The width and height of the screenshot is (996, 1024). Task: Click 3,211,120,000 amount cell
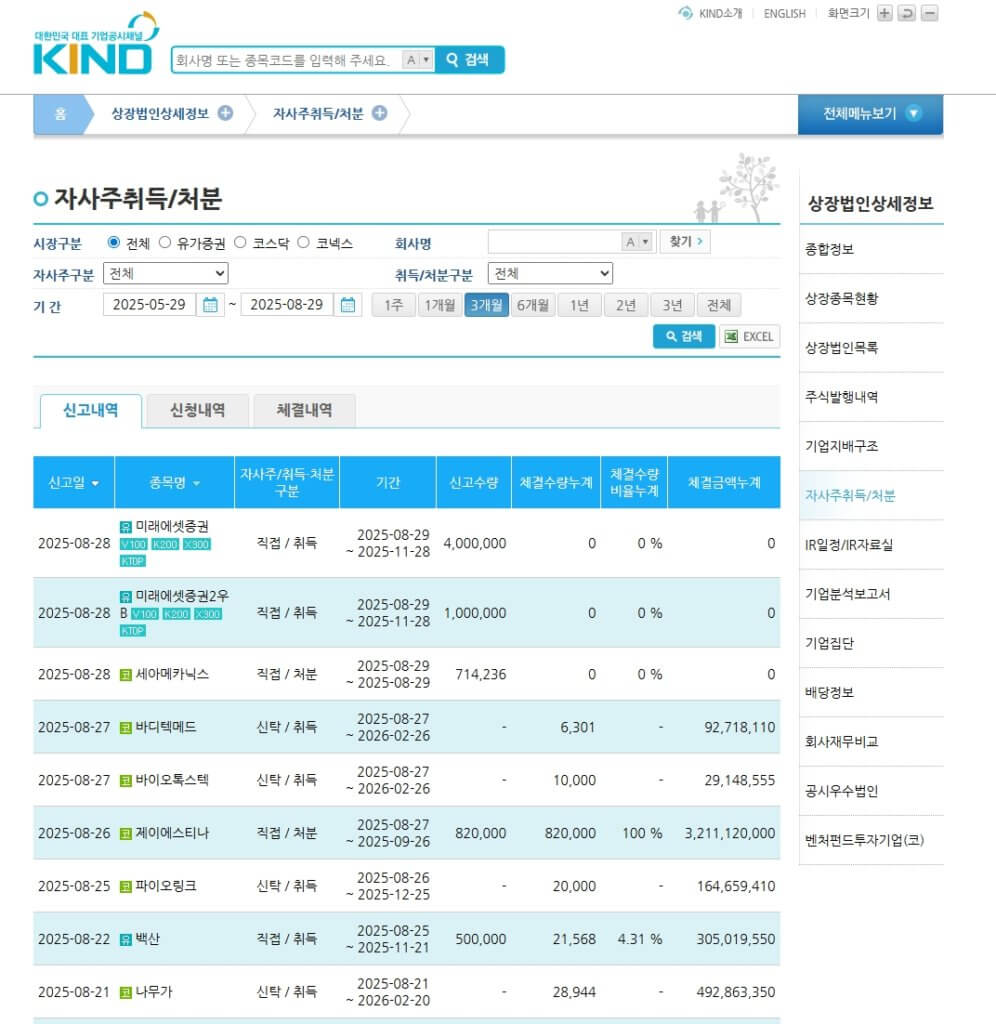click(x=730, y=833)
